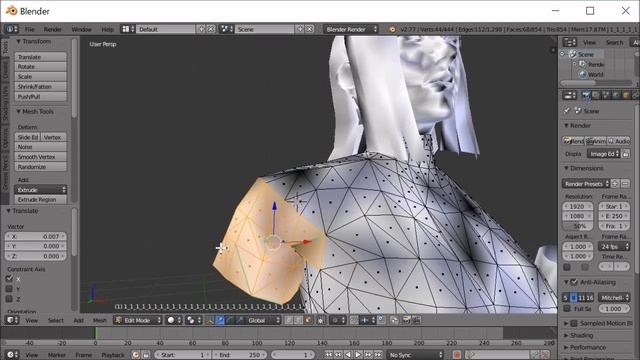Image resolution: width=640 pixels, height=360 pixels.
Task: Open the File menu
Action: click(x=29, y=29)
